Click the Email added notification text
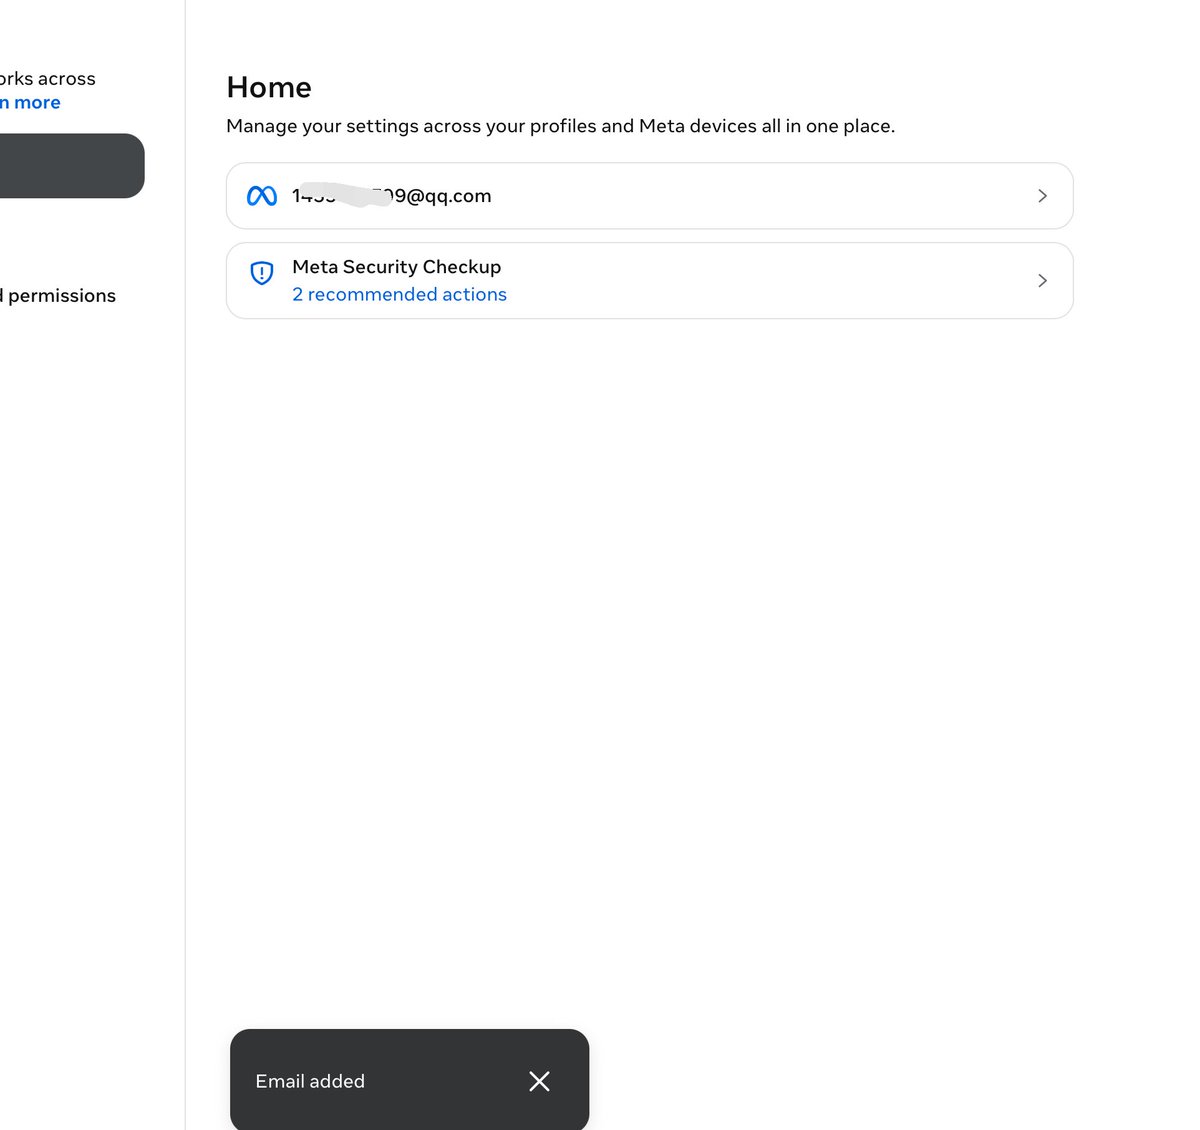This screenshot has height=1130, width=1200. (x=310, y=1081)
